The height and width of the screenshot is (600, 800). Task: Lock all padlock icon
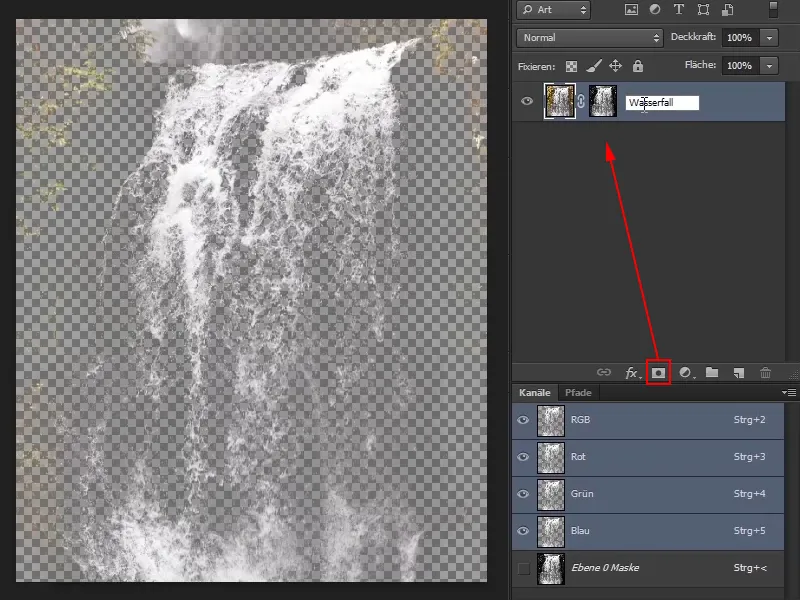638,66
